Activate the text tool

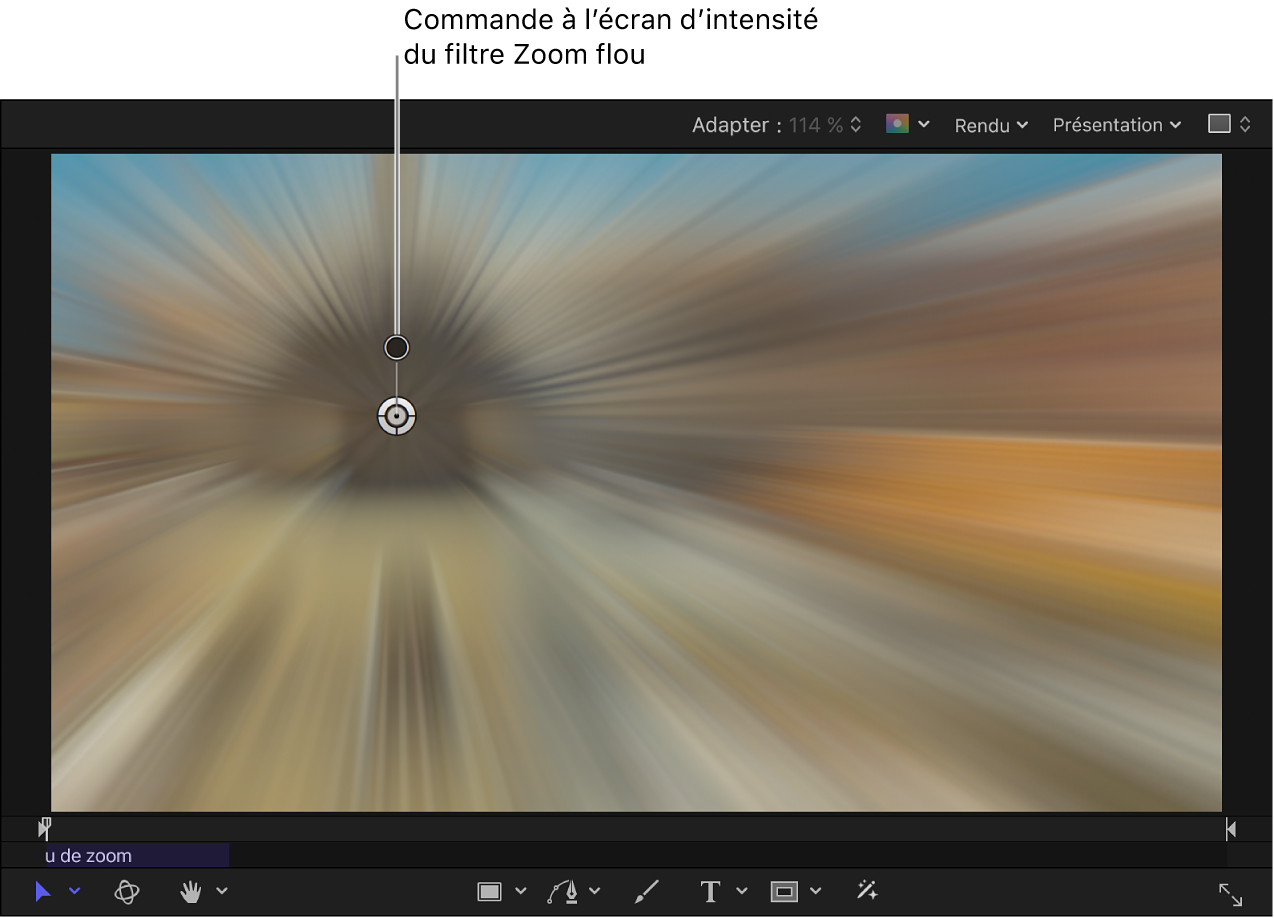point(710,890)
